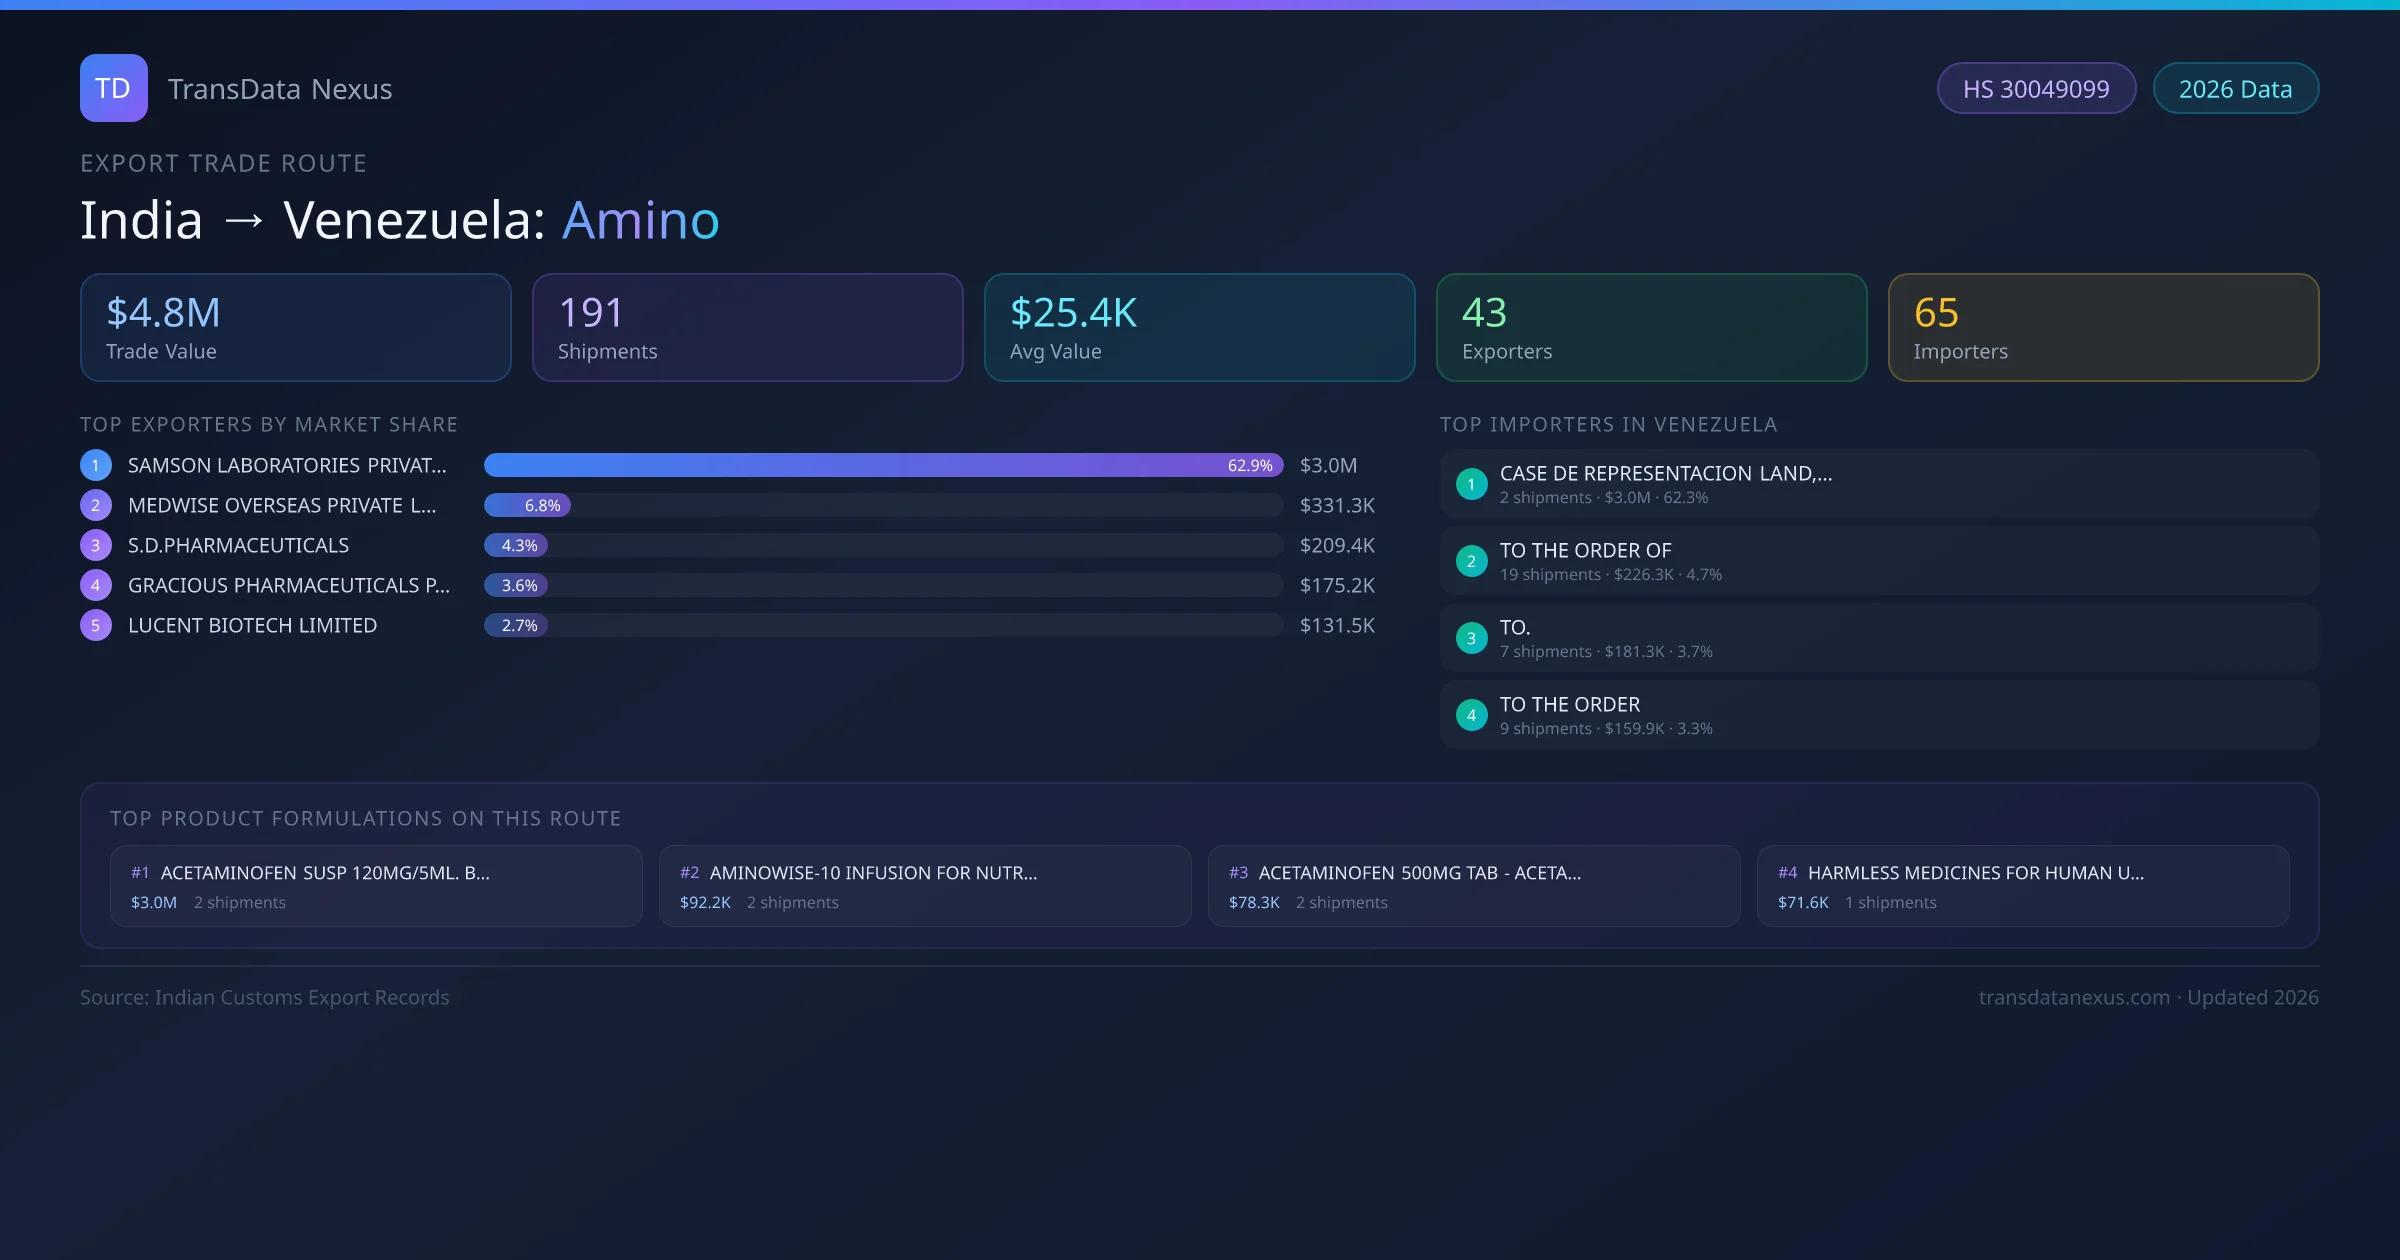The width and height of the screenshot is (2400, 1260).
Task: Click the transdatanexus.com footer link
Action: (x=2073, y=997)
